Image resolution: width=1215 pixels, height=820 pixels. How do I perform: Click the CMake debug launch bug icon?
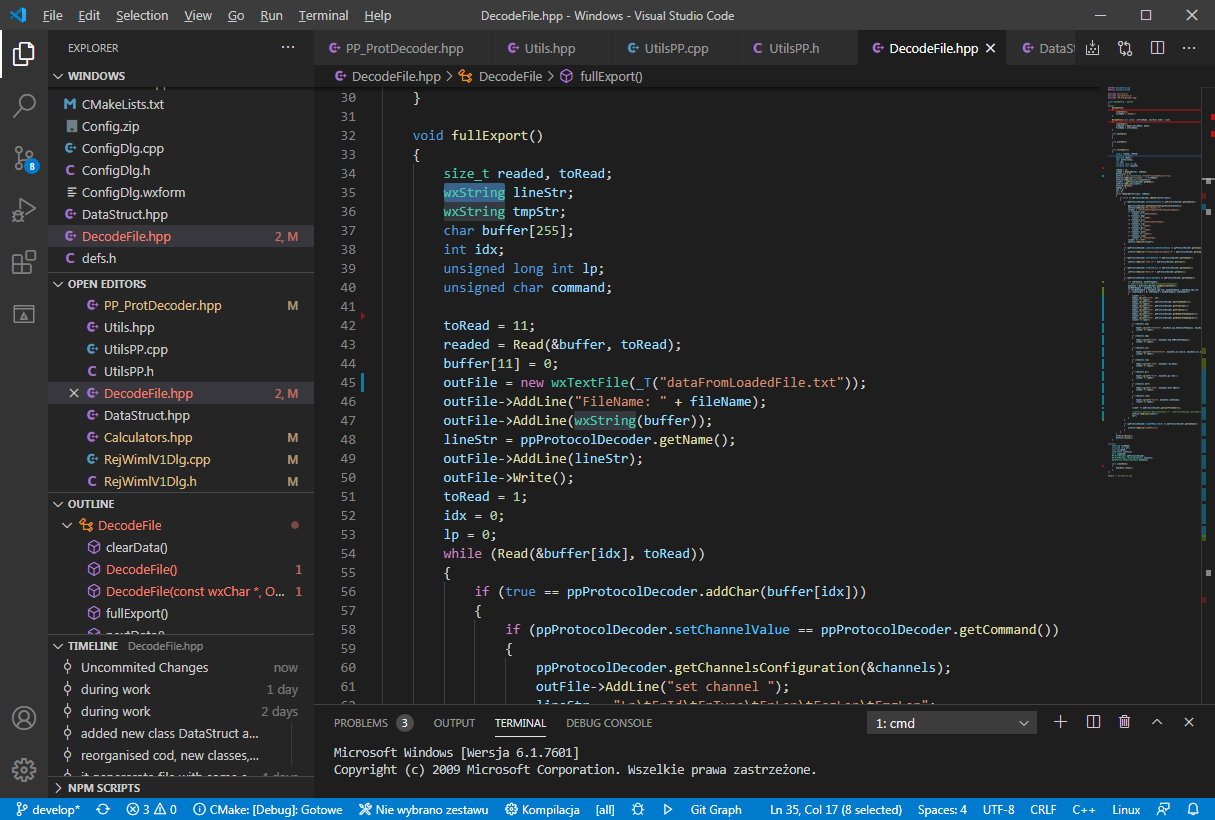coord(638,810)
